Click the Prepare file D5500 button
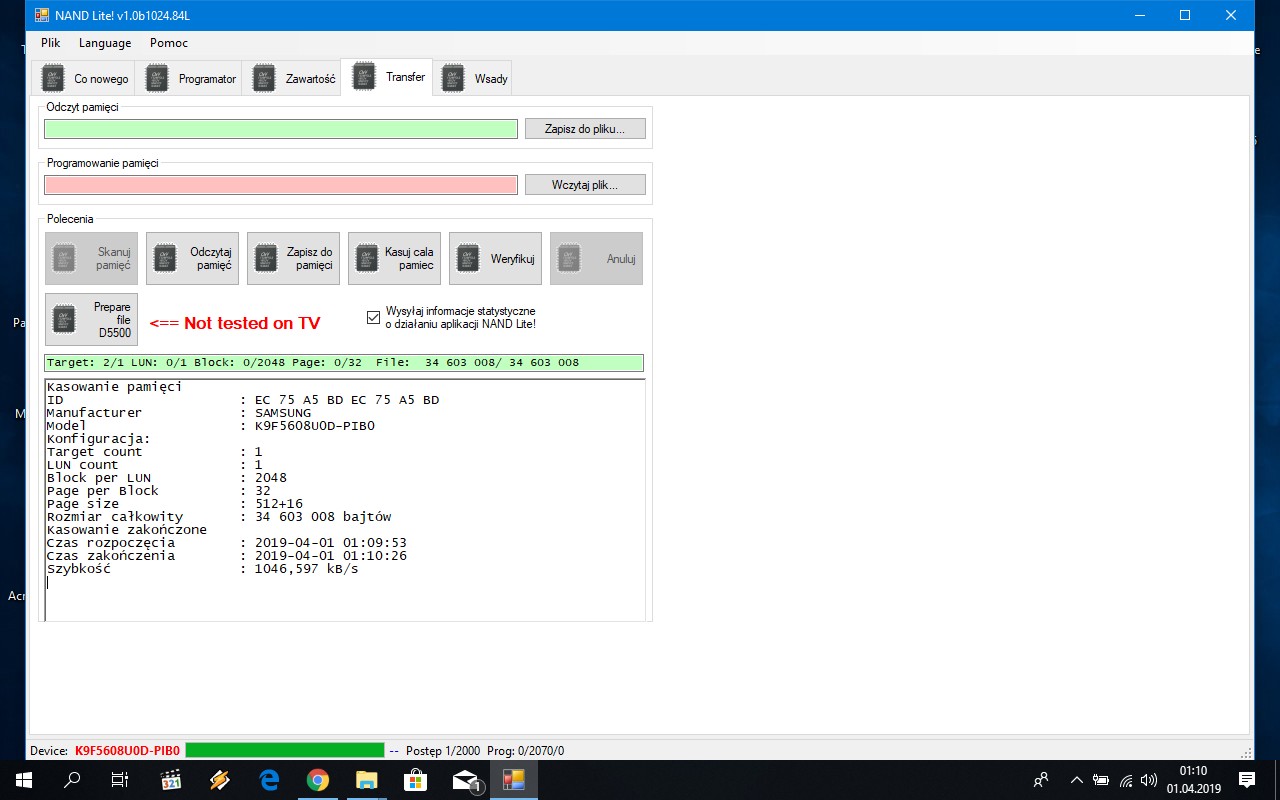This screenshot has width=1280, height=800. pyautogui.click(x=91, y=320)
